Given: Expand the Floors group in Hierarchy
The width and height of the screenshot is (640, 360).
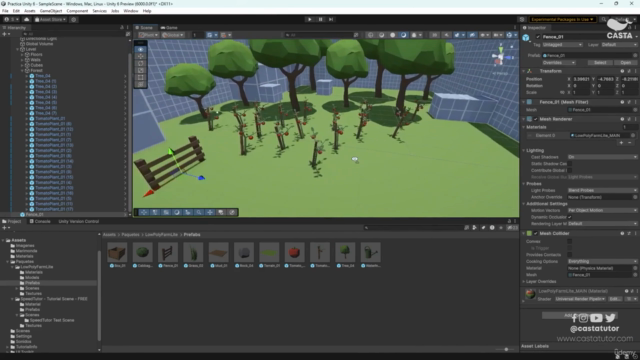Looking at the screenshot, I should 22,54.
